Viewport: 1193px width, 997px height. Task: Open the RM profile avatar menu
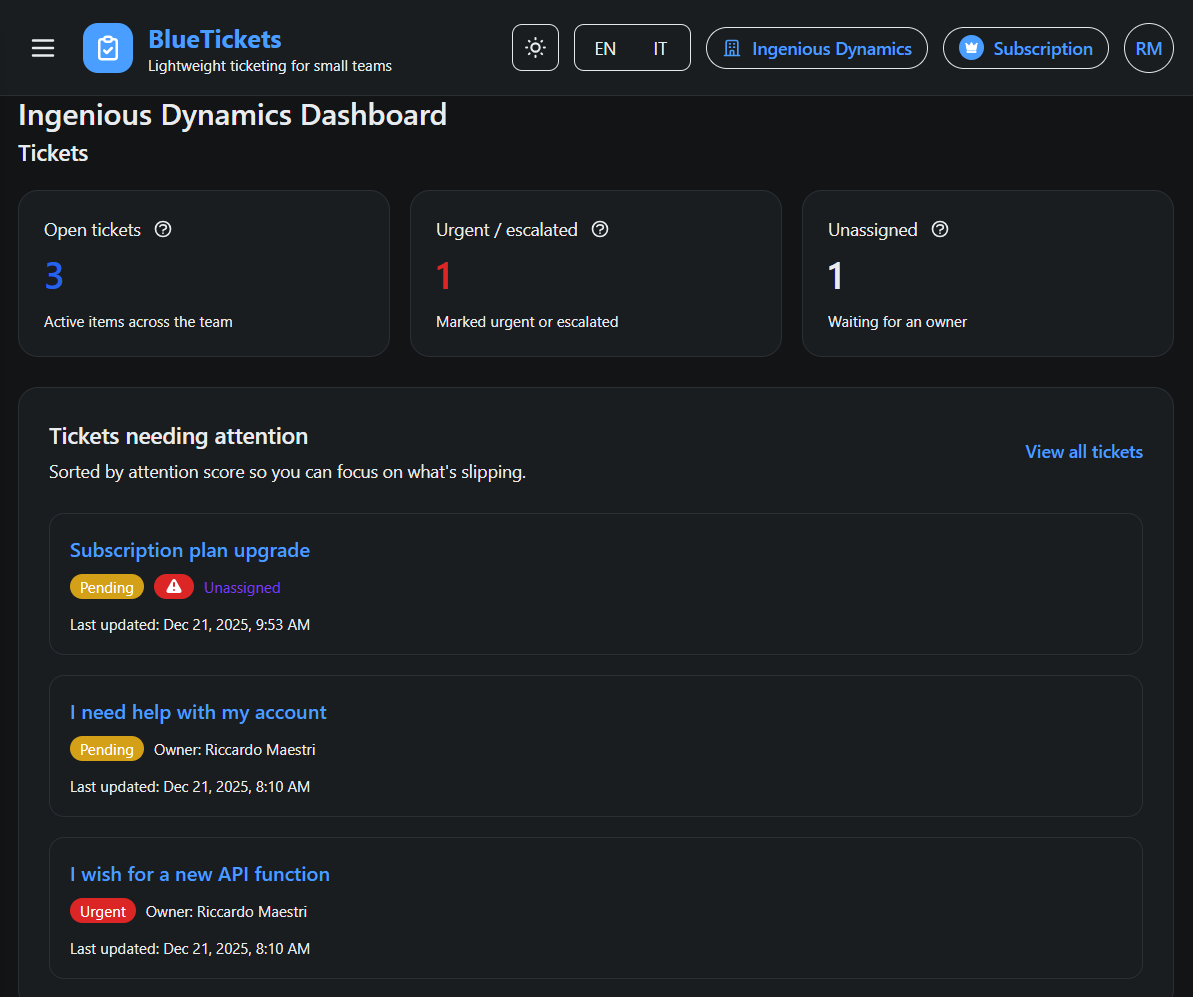click(1148, 47)
